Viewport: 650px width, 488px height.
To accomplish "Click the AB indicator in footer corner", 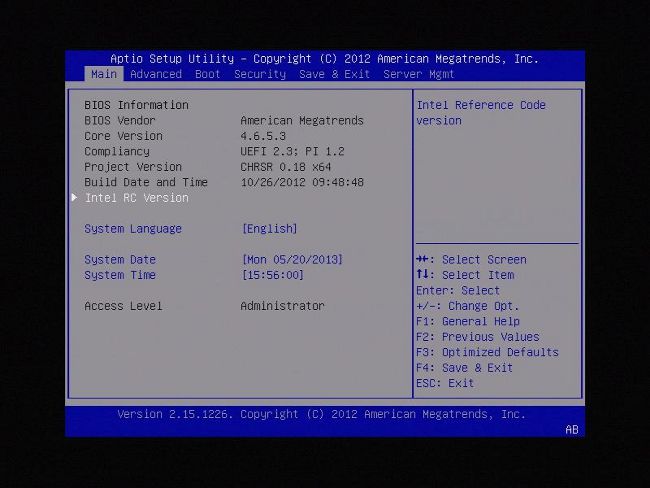I will click(572, 430).
